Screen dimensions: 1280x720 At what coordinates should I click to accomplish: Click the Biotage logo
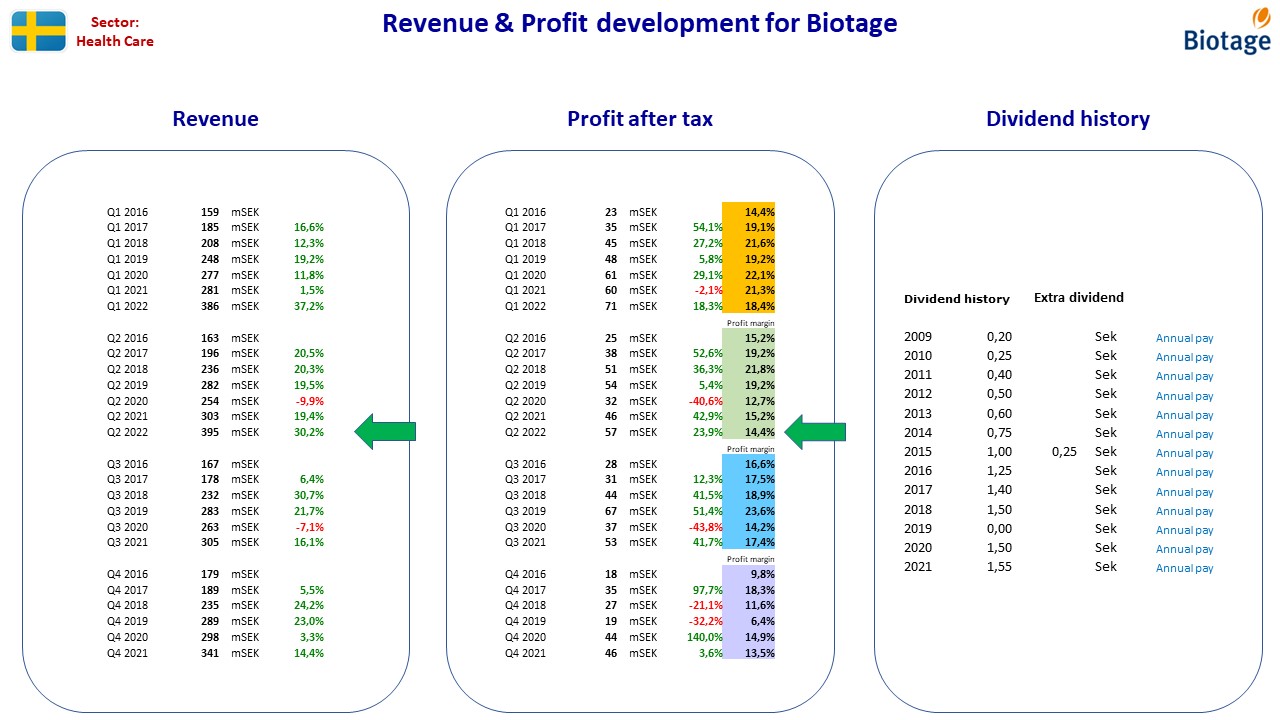(1226, 31)
